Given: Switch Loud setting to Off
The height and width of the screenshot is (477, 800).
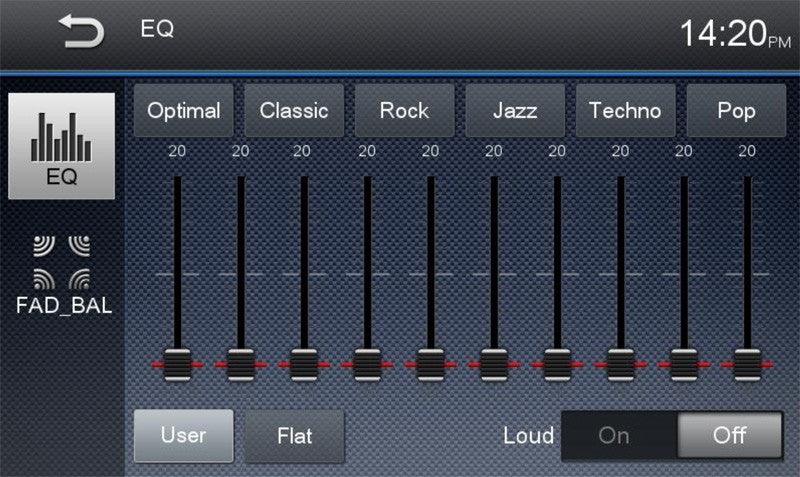Looking at the screenshot, I should (729, 436).
